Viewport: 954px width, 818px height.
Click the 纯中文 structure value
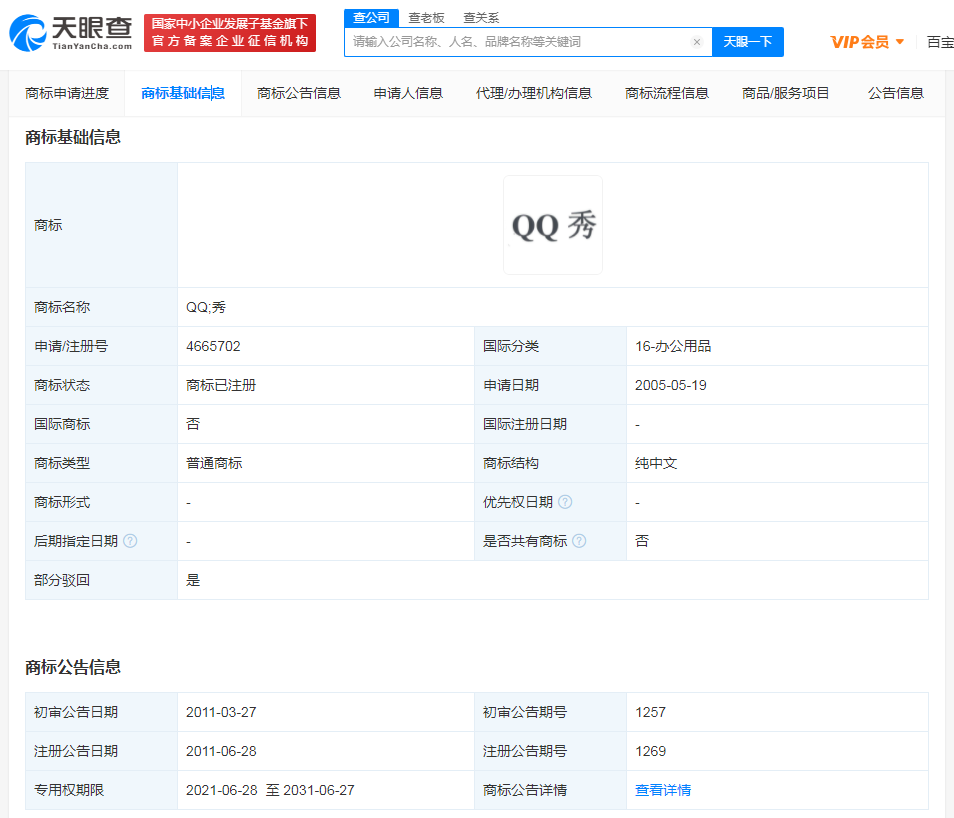pos(656,463)
